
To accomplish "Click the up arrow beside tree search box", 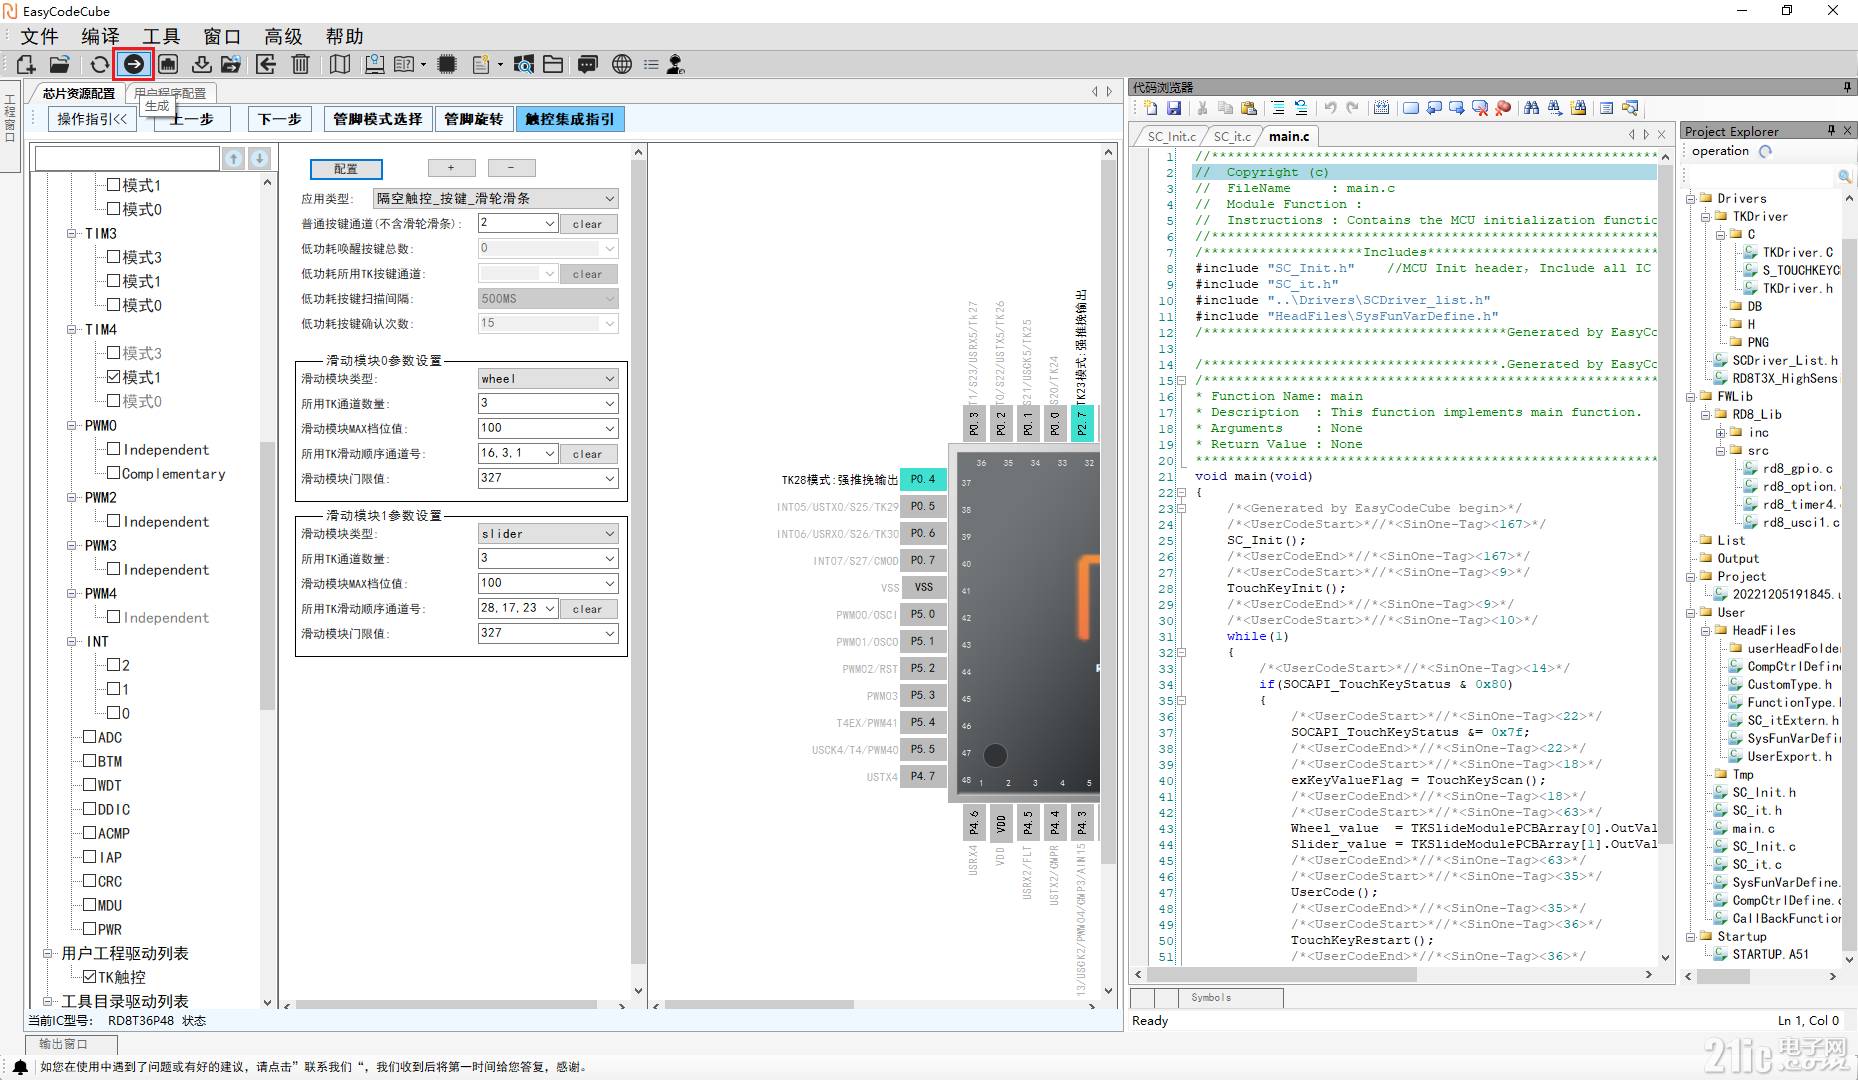I will coord(233,158).
